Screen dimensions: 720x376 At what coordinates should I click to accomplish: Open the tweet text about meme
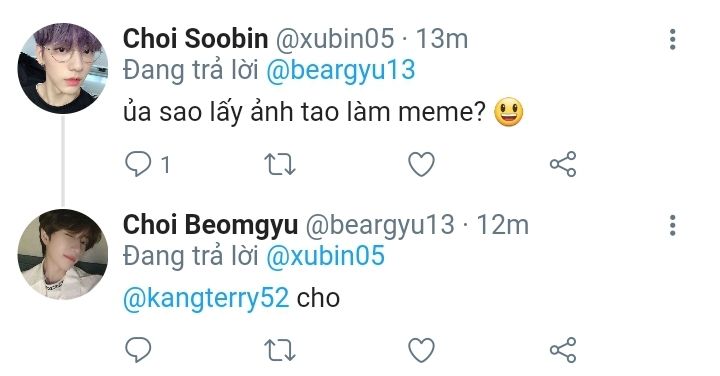[x=323, y=112]
